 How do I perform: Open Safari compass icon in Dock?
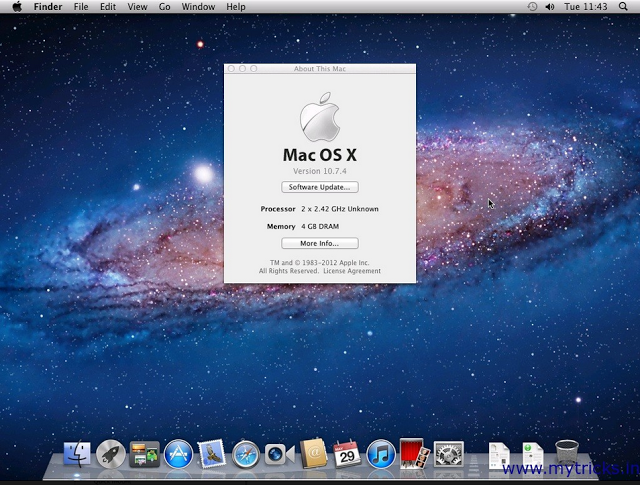[245, 454]
